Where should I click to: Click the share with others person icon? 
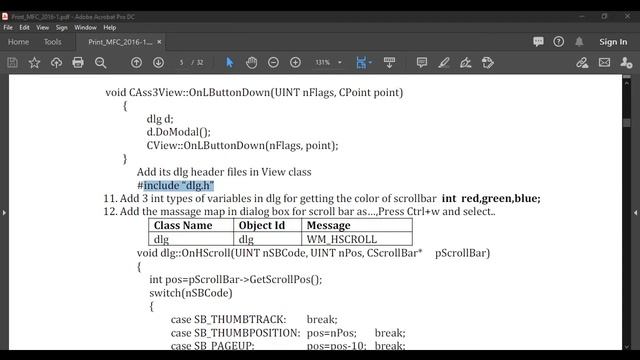pyautogui.click(x=626, y=62)
